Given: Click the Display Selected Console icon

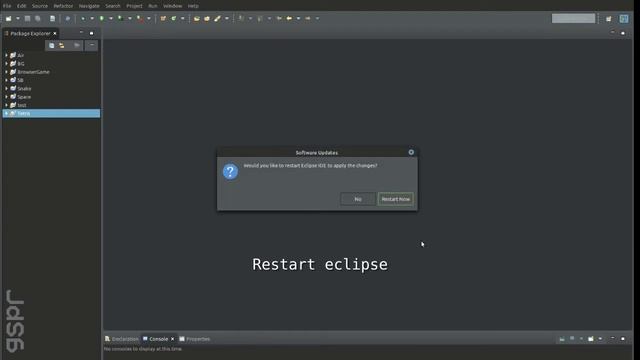Looking at the screenshot, I should [572, 339].
